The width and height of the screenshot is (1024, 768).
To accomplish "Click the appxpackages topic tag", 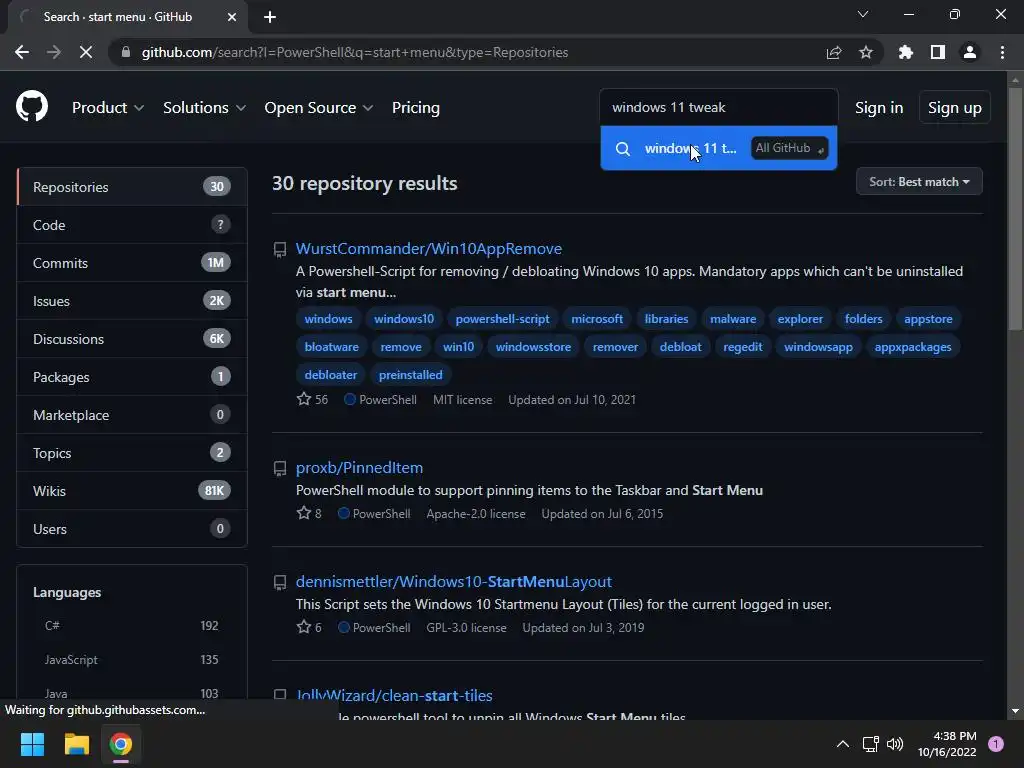I will pyautogui.click(x=913, y=347).
